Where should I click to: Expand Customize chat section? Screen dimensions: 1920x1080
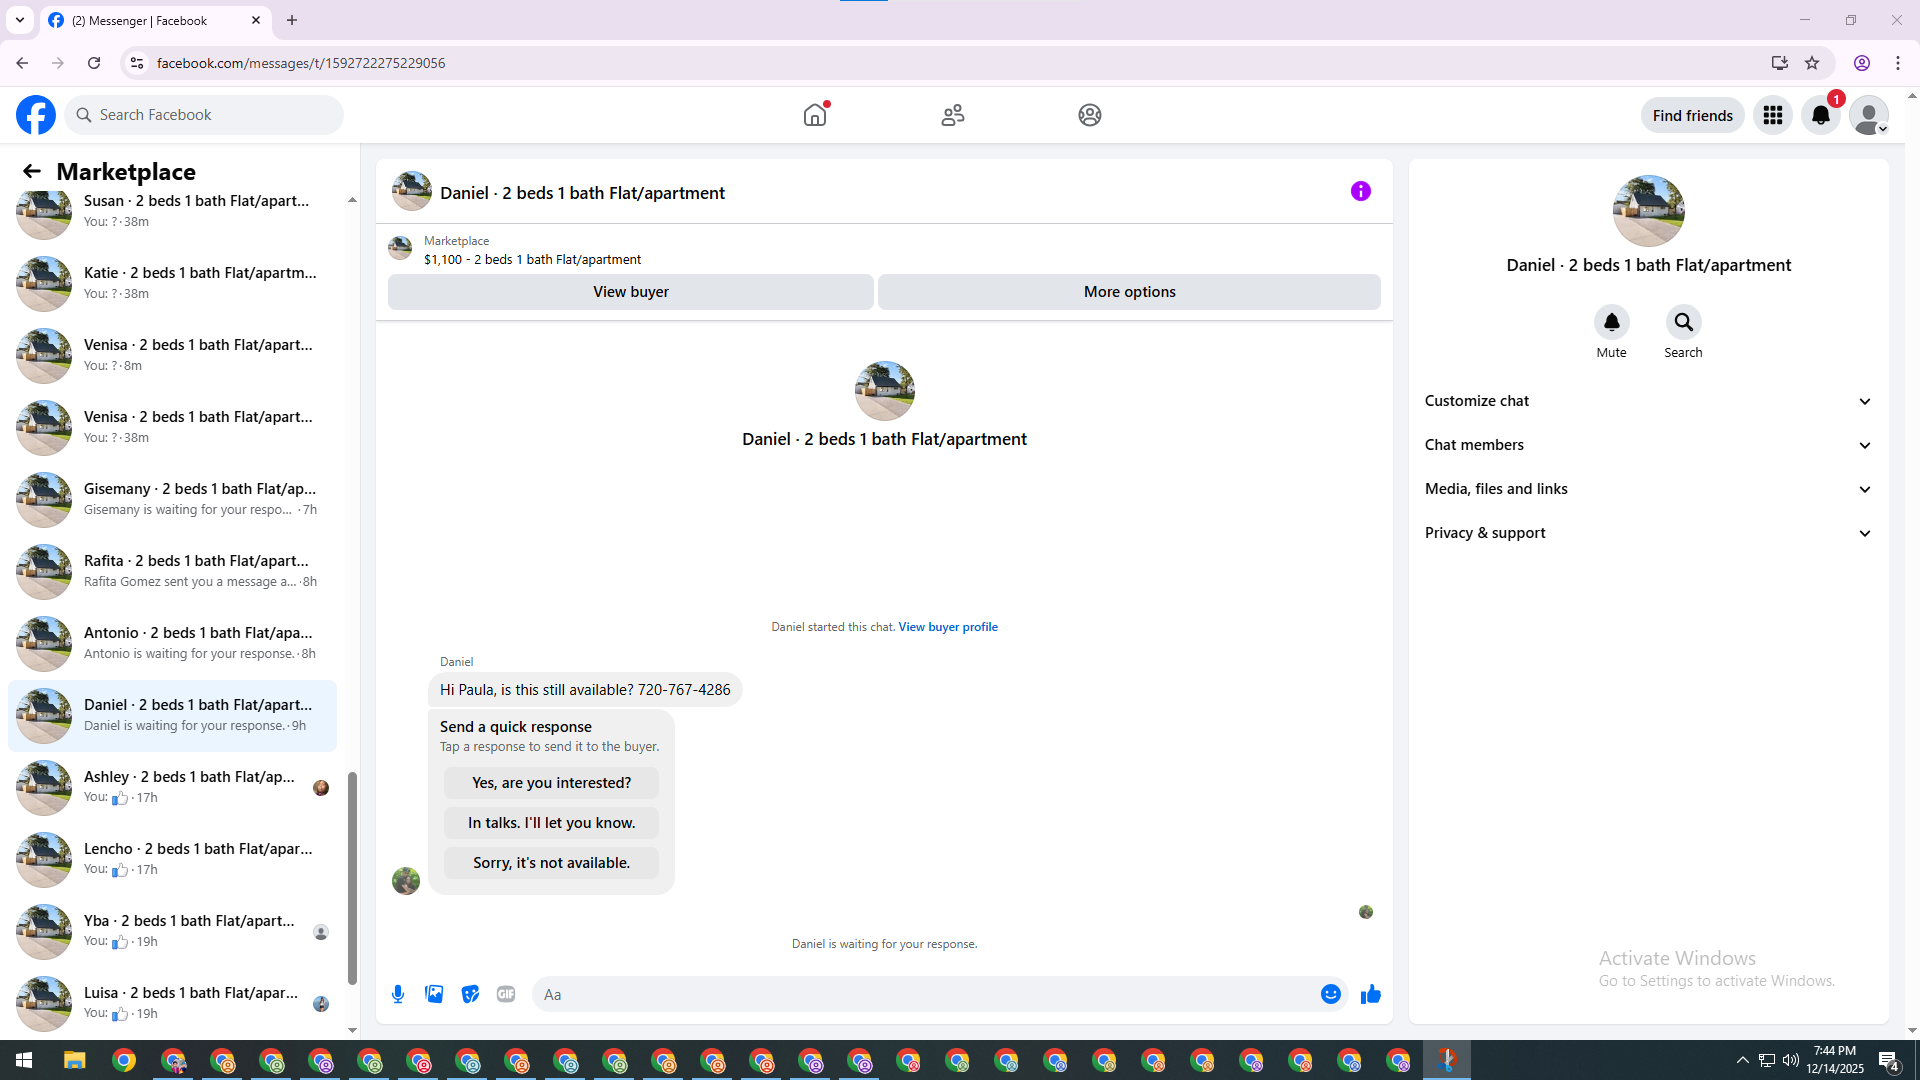1647,401
